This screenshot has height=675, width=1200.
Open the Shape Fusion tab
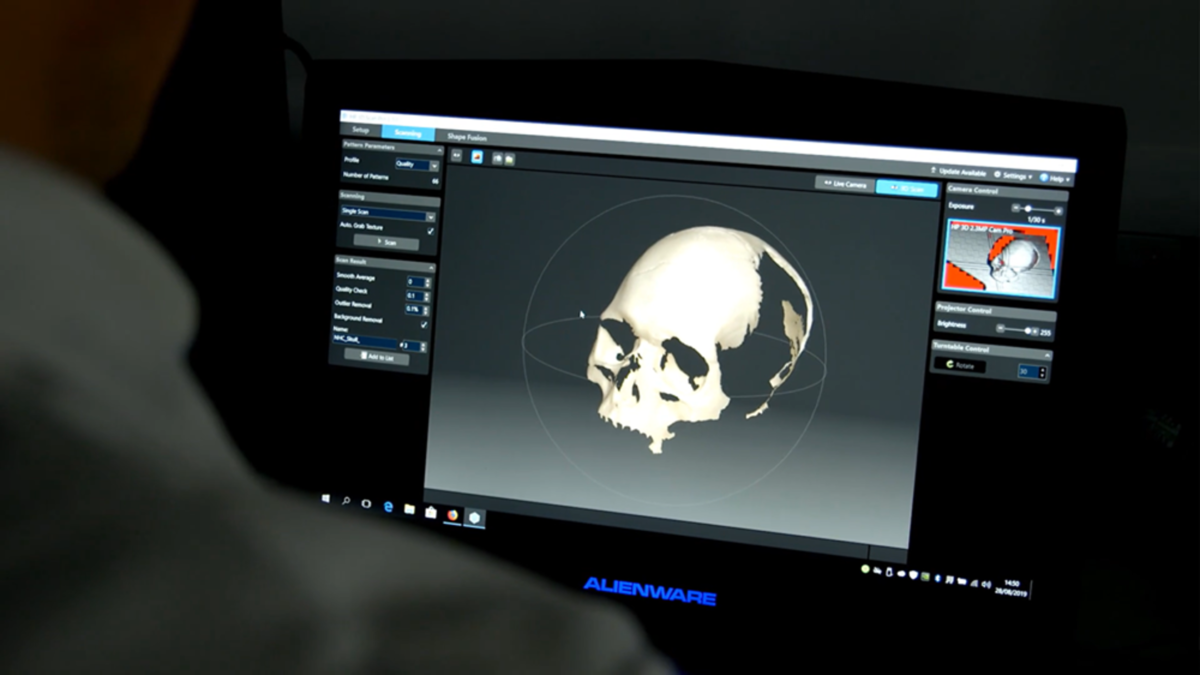(x=465, y=136)
